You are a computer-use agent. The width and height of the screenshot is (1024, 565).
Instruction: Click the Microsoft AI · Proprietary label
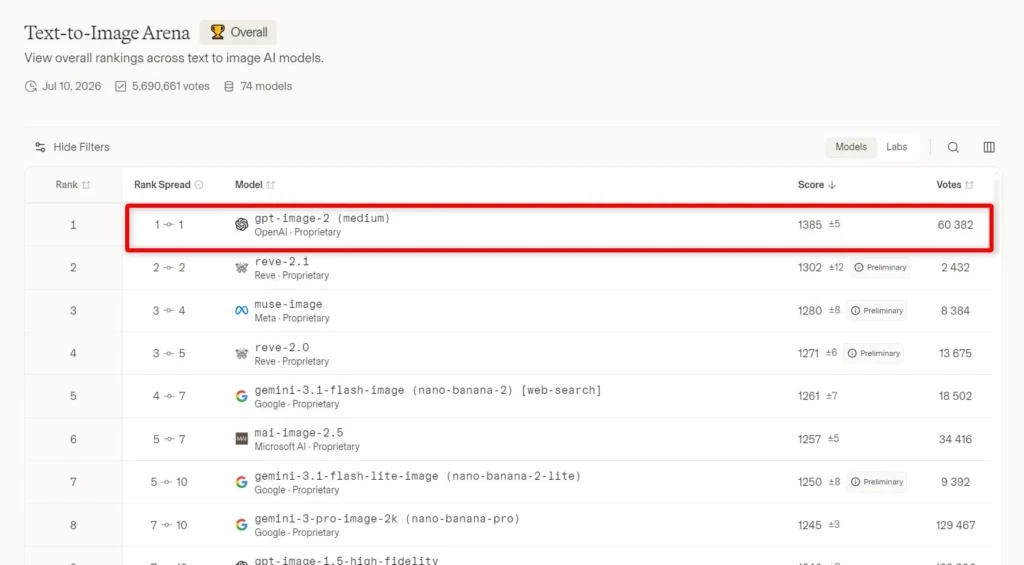click(x=307, y=447)
